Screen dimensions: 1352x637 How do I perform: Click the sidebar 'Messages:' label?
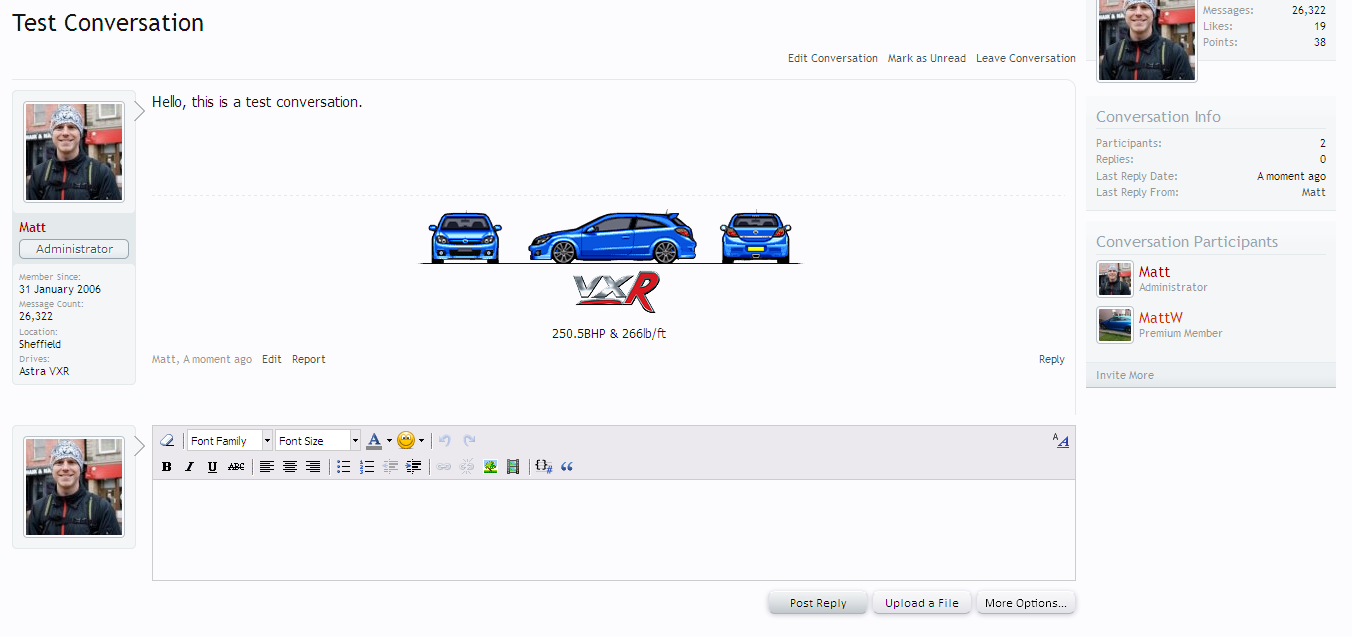(x=1228, y=10)
